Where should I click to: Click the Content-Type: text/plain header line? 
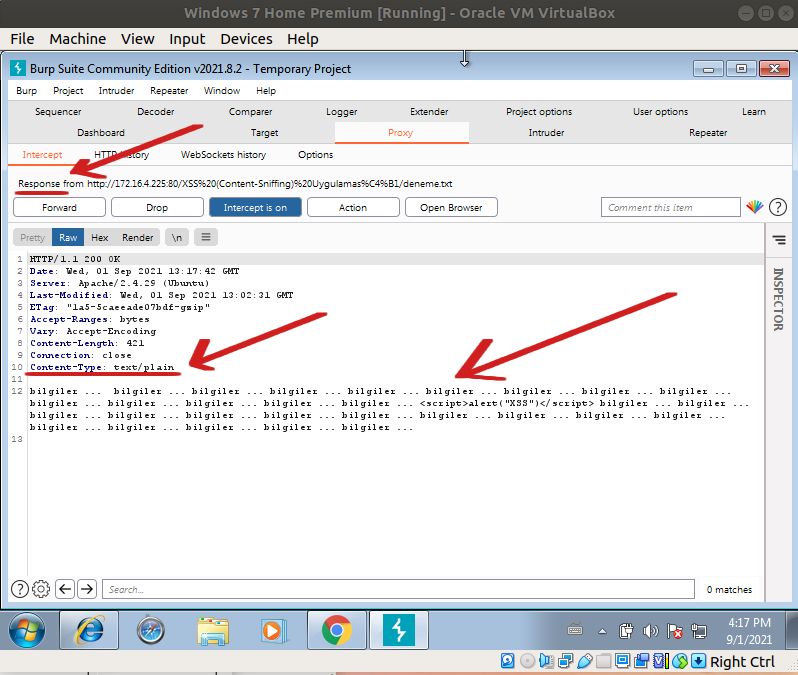coord(102,367)
